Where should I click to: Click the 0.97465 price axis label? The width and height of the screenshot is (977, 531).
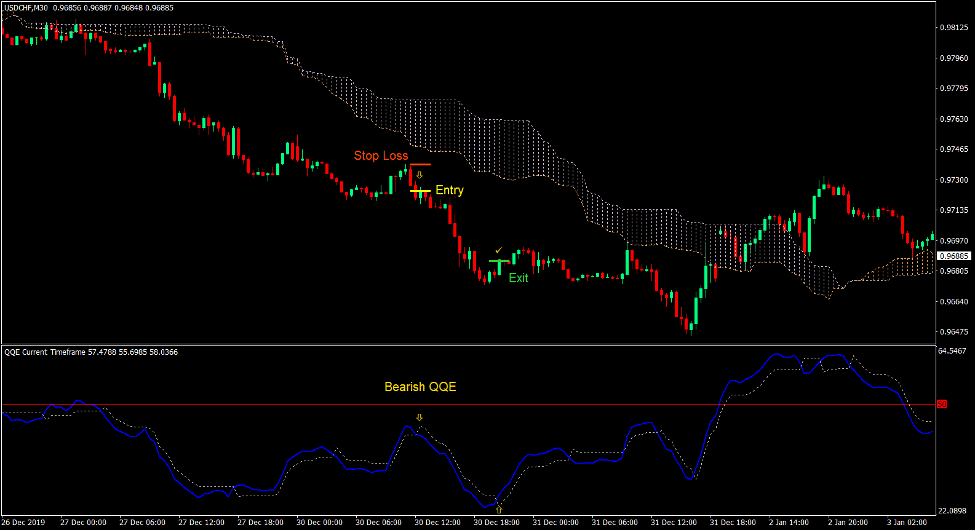pyautogui.click(x=953, y=150)
